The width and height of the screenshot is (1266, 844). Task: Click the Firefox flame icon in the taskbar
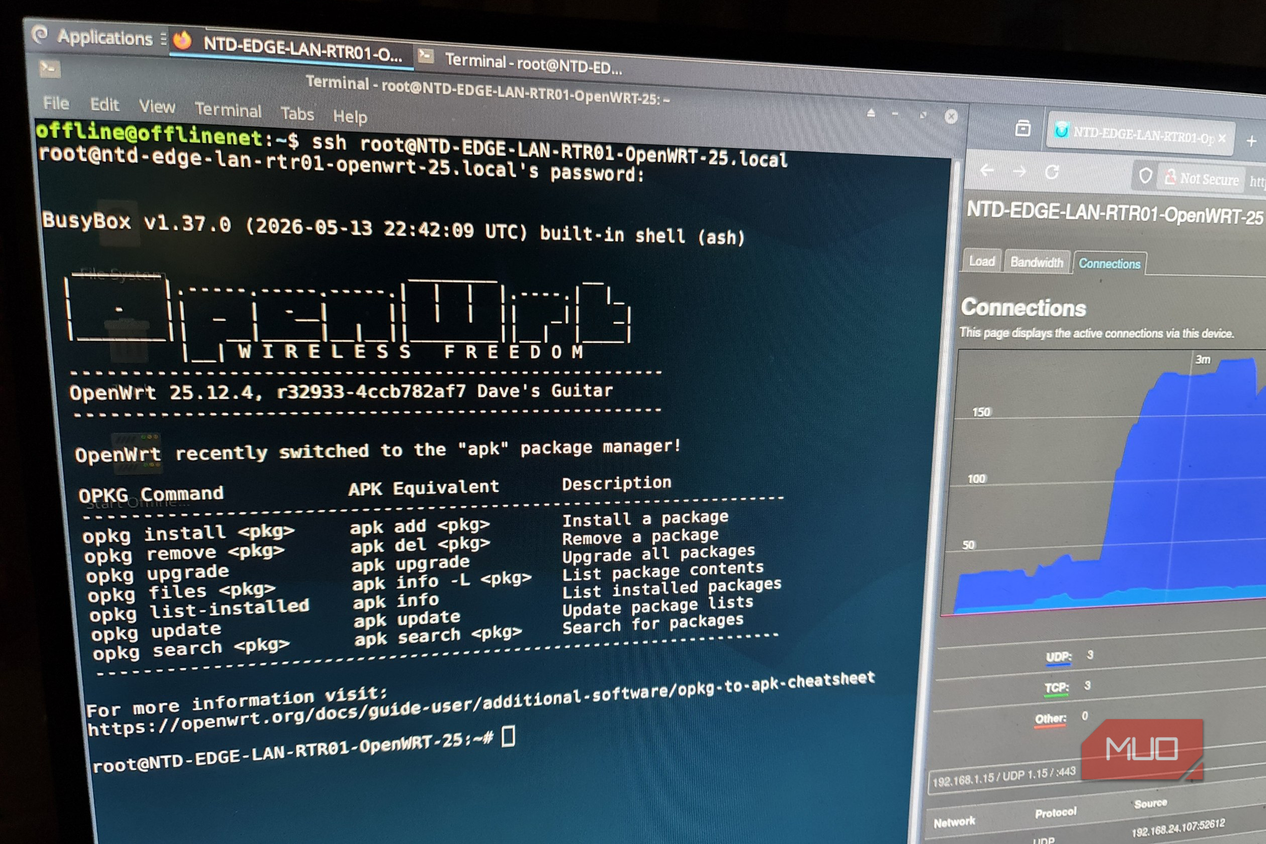click(x=182, y=39)
